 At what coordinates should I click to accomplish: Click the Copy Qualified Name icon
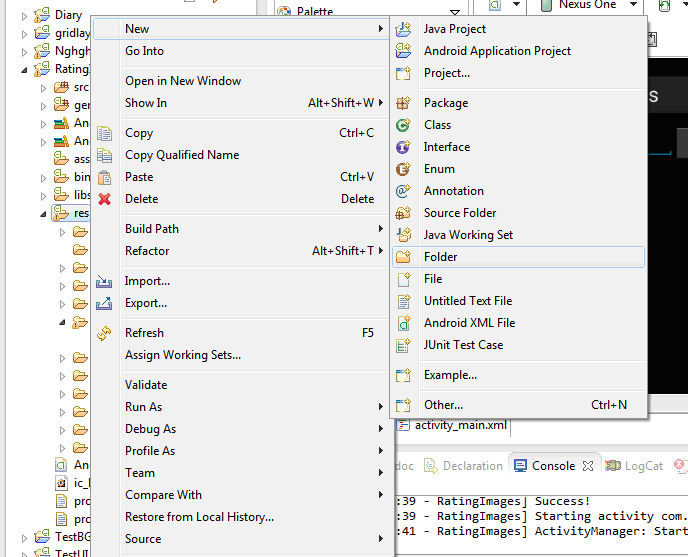pos(104,155)
